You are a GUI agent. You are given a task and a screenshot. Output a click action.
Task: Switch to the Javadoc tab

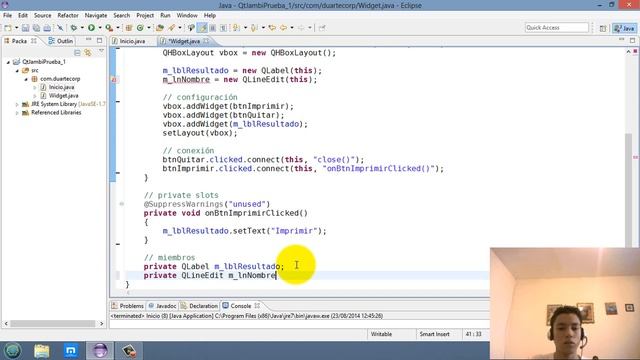point(162,306)
